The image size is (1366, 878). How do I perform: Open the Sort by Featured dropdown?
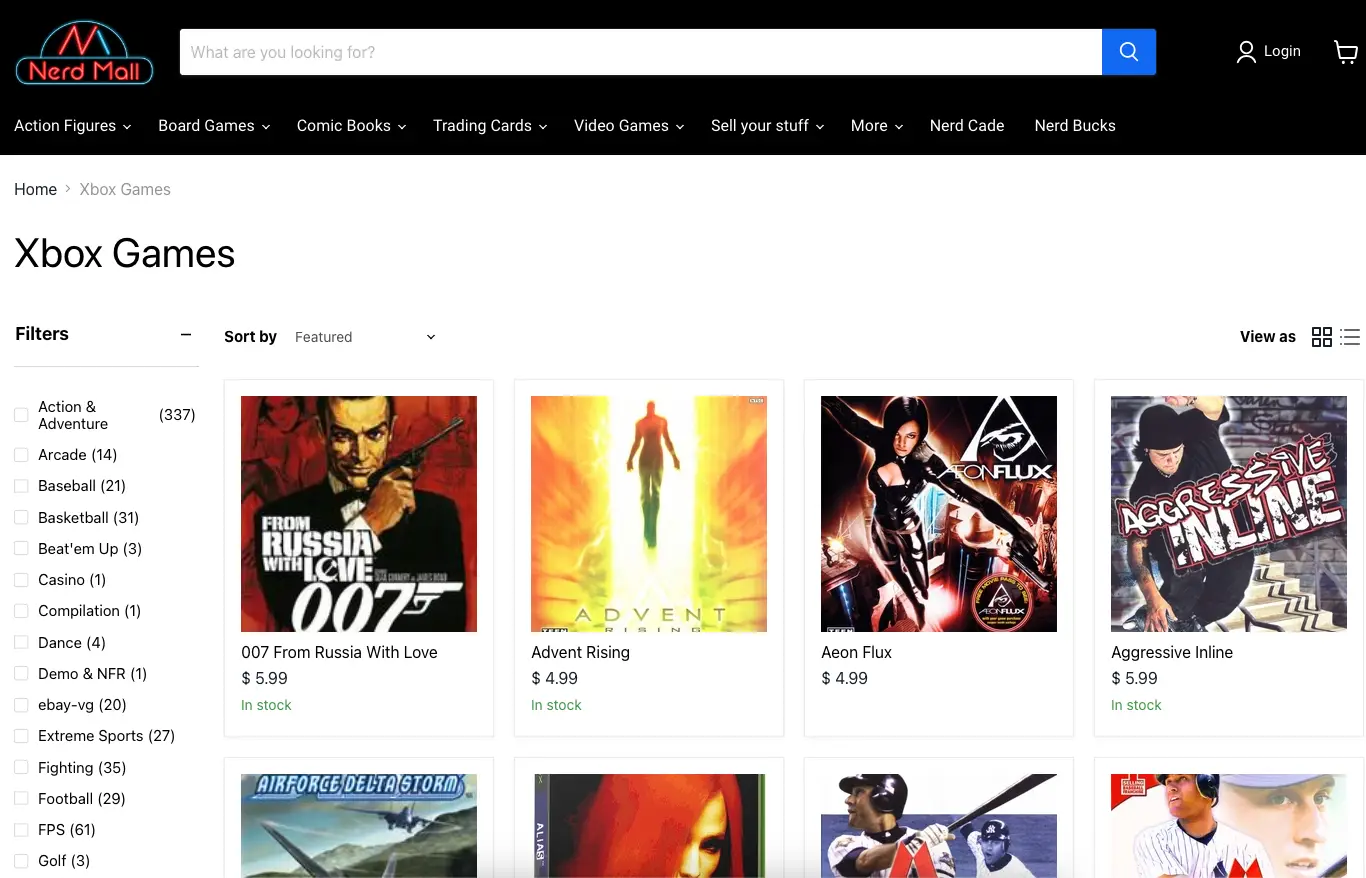(365, 337)
